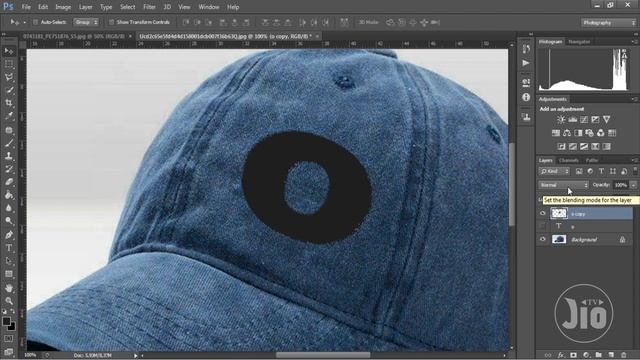Switch to the Navigator tab
The height and width of the screenshot is (360, 640).
579,42
